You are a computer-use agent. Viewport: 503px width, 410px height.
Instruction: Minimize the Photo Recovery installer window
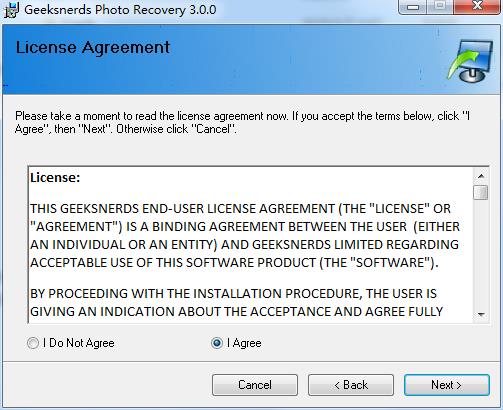click(413, 7)
